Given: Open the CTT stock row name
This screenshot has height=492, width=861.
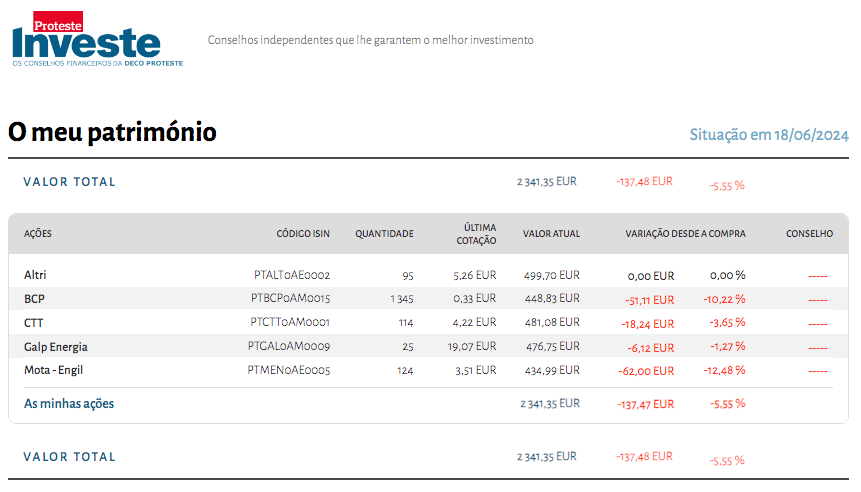Looking at the screenshot, I should [33, 323].
